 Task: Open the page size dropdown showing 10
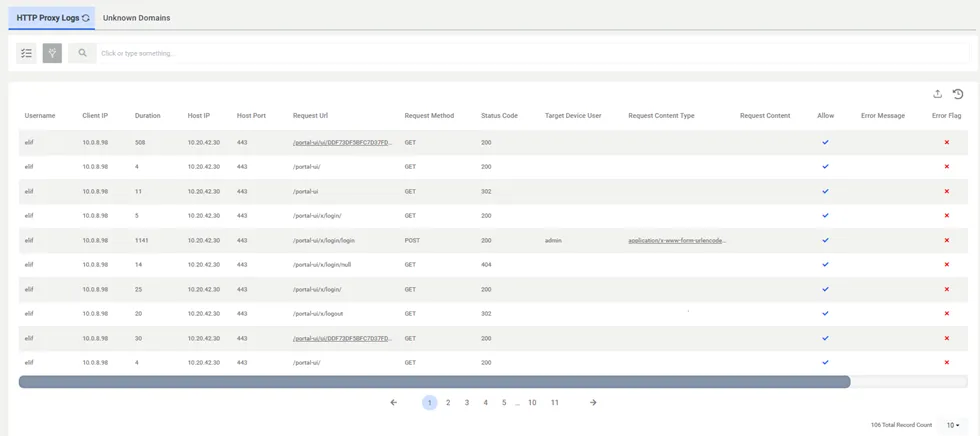click(x=952, y=425)
